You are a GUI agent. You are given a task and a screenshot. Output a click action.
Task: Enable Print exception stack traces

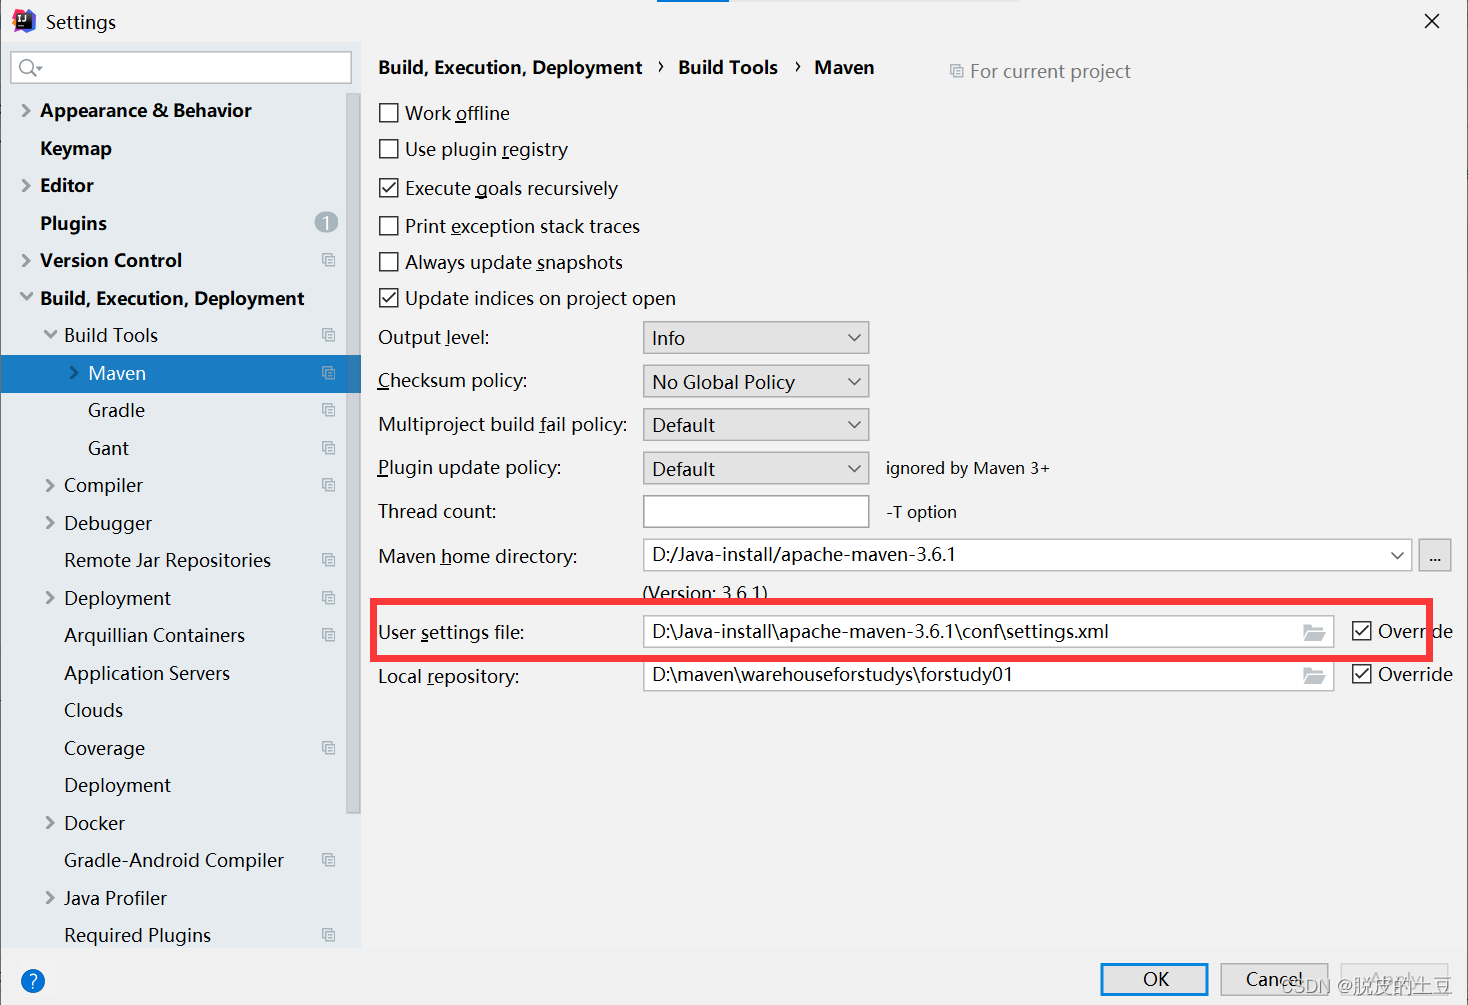pyautogui.click(x=389, y=226)
